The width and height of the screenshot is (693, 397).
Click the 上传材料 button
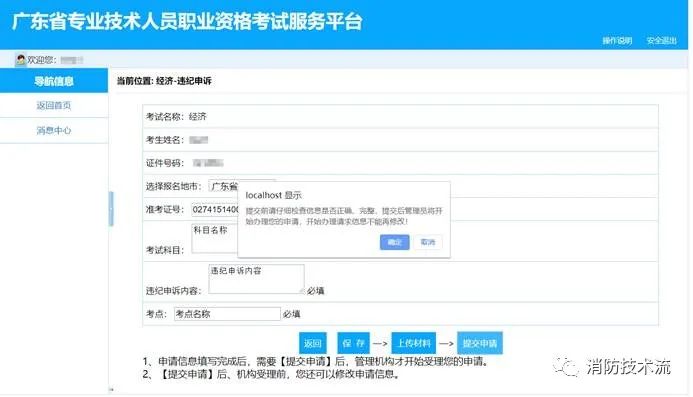coord(414,343)
